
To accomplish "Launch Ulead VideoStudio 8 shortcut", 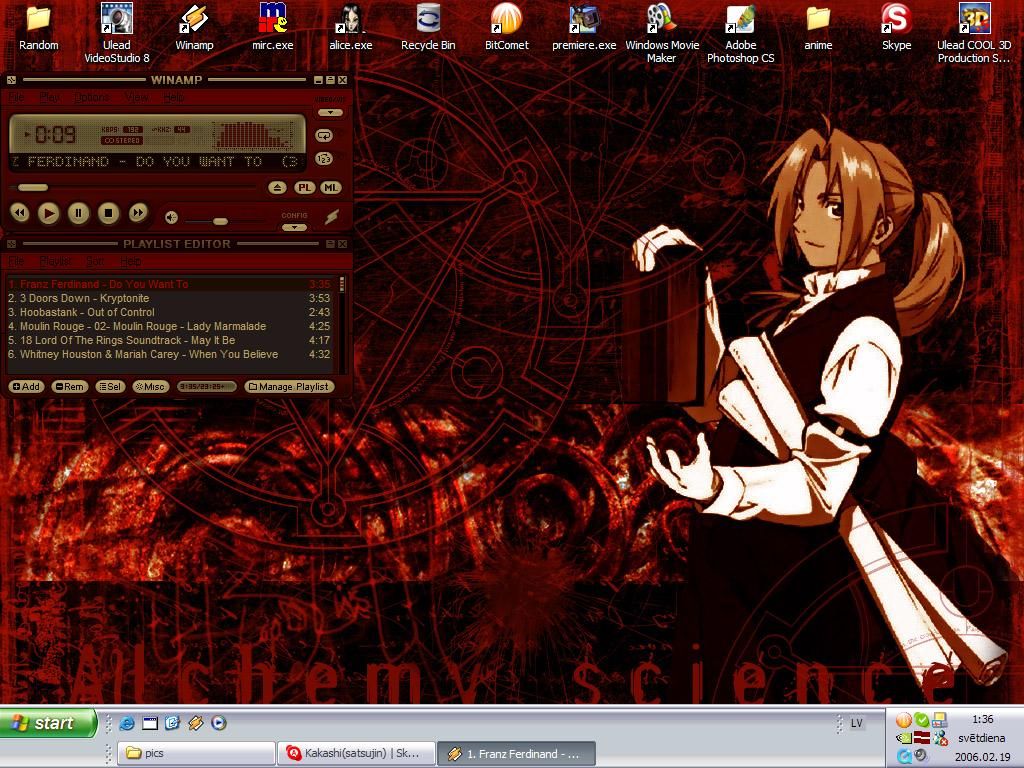I will click(x=116, y=34).
